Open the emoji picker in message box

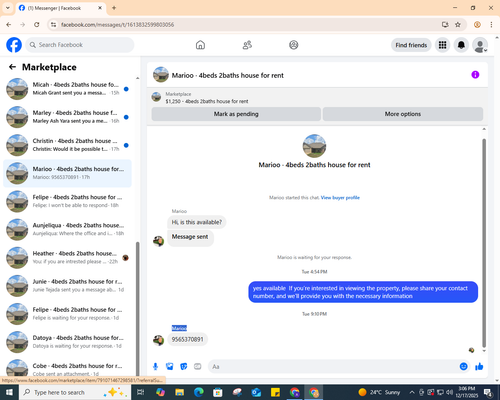[463, 367]
